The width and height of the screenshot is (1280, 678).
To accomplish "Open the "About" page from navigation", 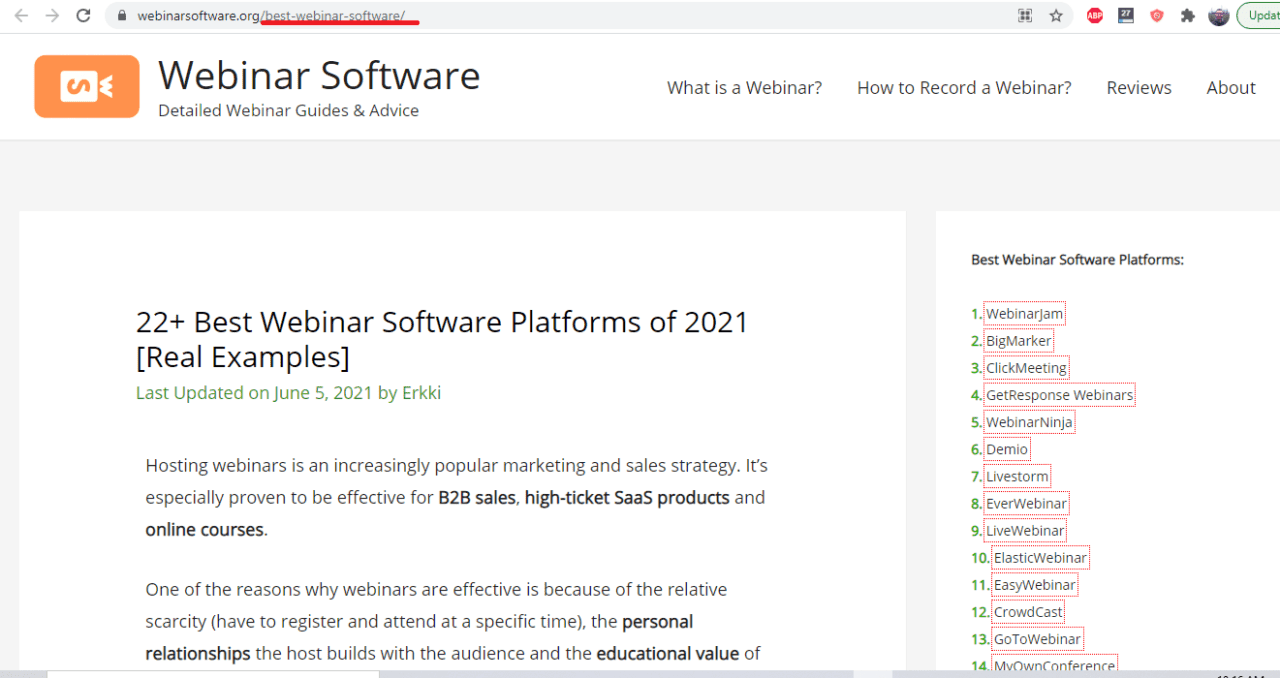I will (x=1231, y=87).
